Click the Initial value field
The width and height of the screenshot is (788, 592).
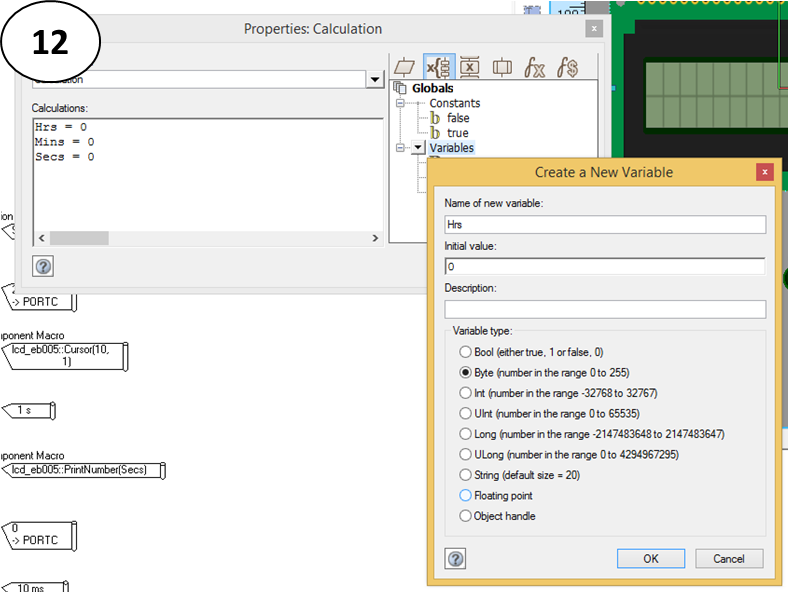tap(605, 266)
